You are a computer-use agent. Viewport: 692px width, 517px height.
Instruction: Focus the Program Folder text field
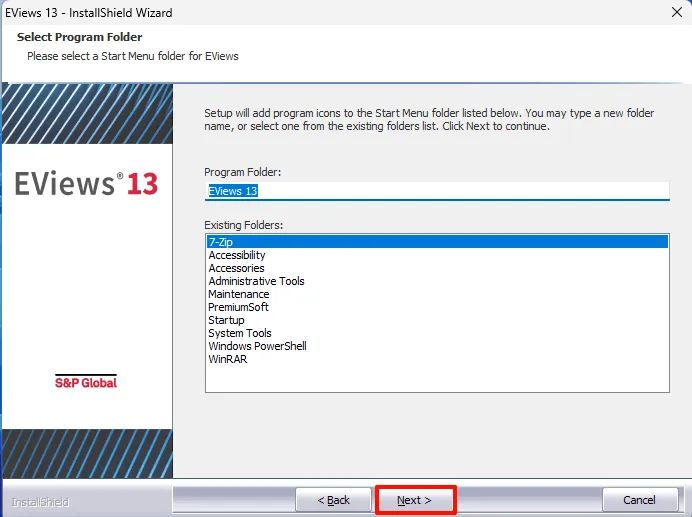(437, 191)
